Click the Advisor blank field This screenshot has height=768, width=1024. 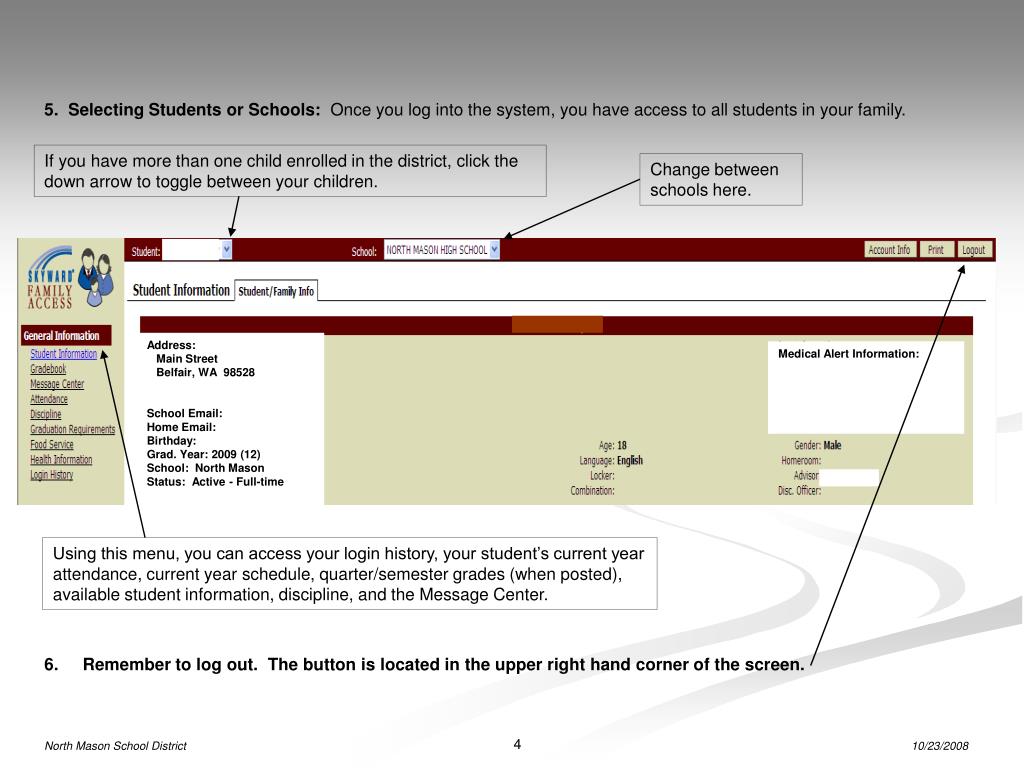(848, 477)
